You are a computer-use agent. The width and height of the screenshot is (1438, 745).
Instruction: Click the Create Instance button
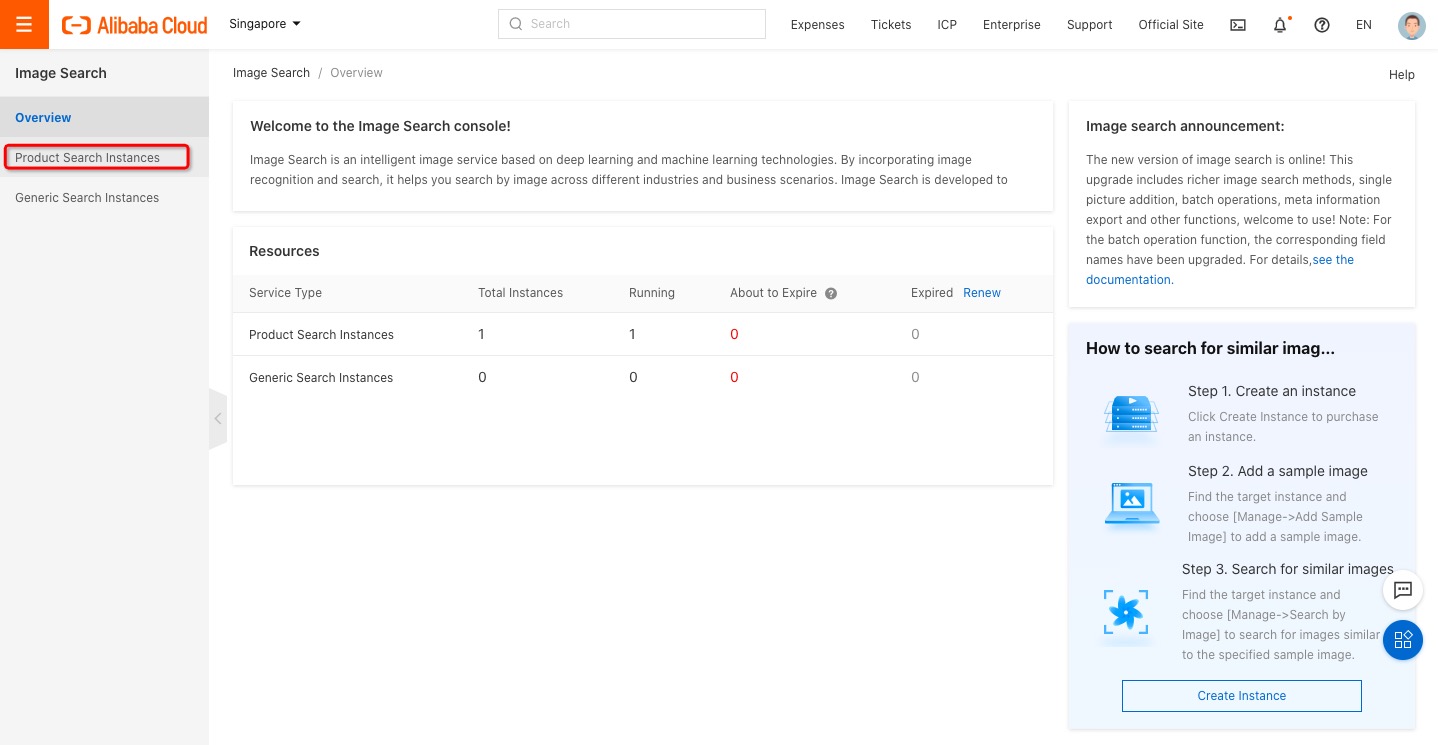coord(1242,696)
